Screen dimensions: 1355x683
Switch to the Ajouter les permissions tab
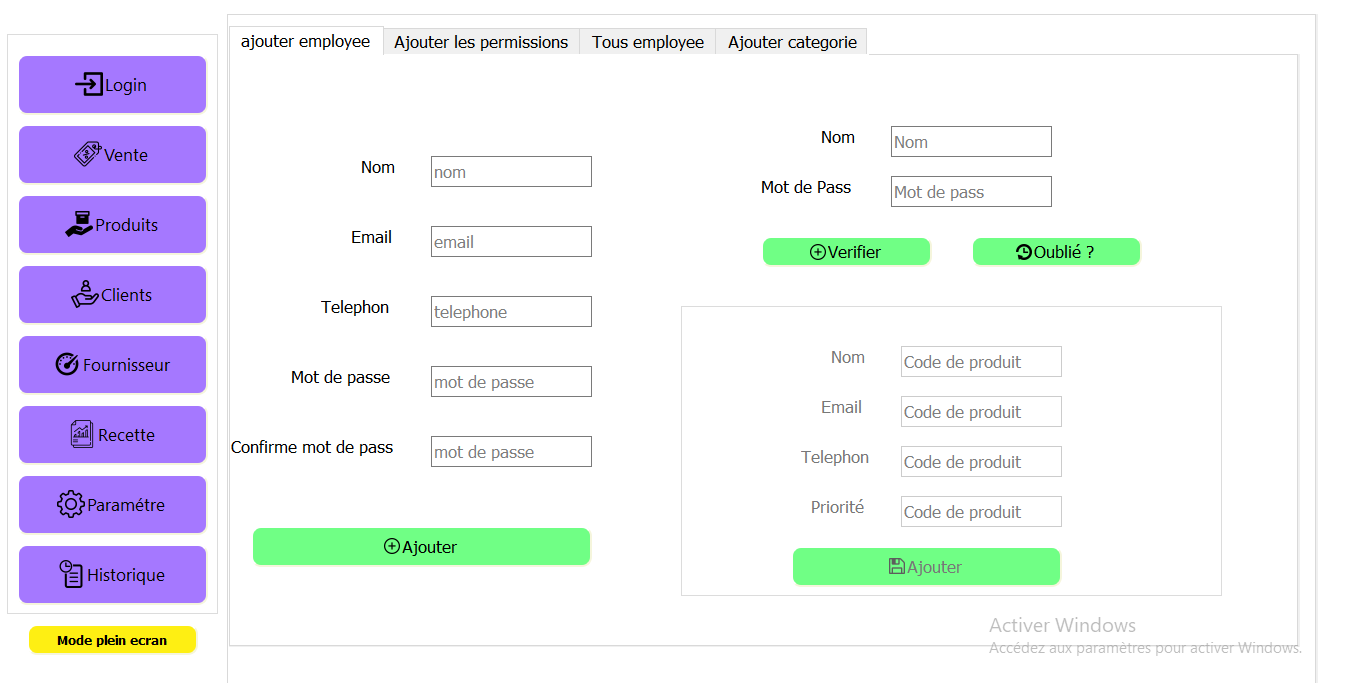(x=481, y=42)
